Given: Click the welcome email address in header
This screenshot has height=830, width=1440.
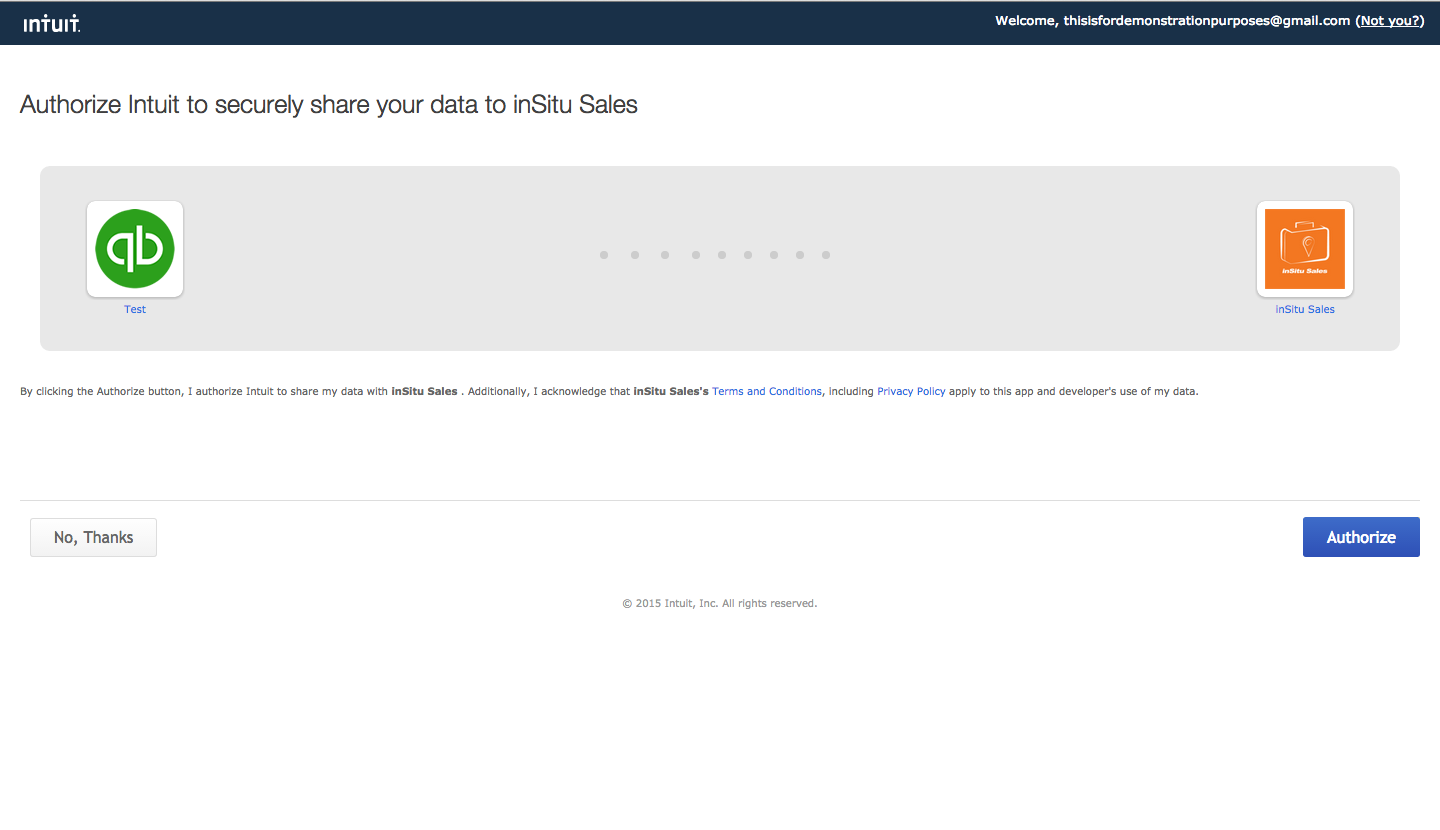Looking at the screenshot, I should [1207, 21].
